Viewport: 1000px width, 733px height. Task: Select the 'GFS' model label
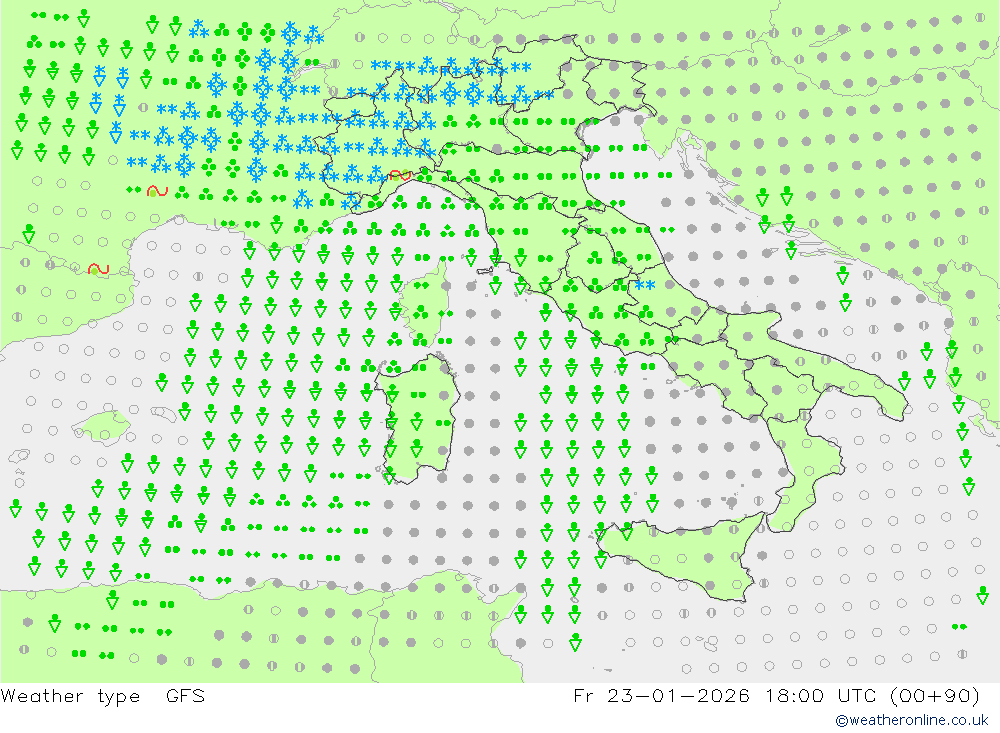186,696
